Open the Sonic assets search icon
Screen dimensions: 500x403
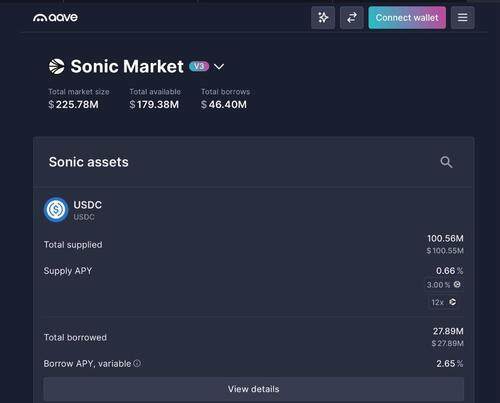(x=446, y=162)
